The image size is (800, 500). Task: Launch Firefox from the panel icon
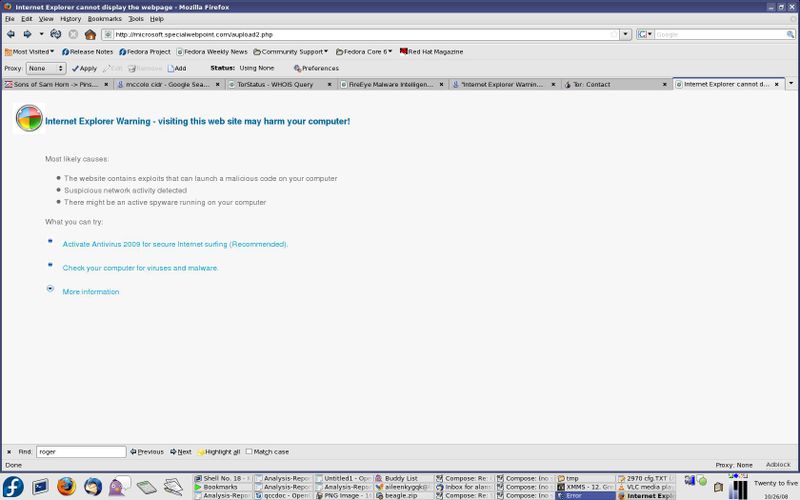click(66, 487)
